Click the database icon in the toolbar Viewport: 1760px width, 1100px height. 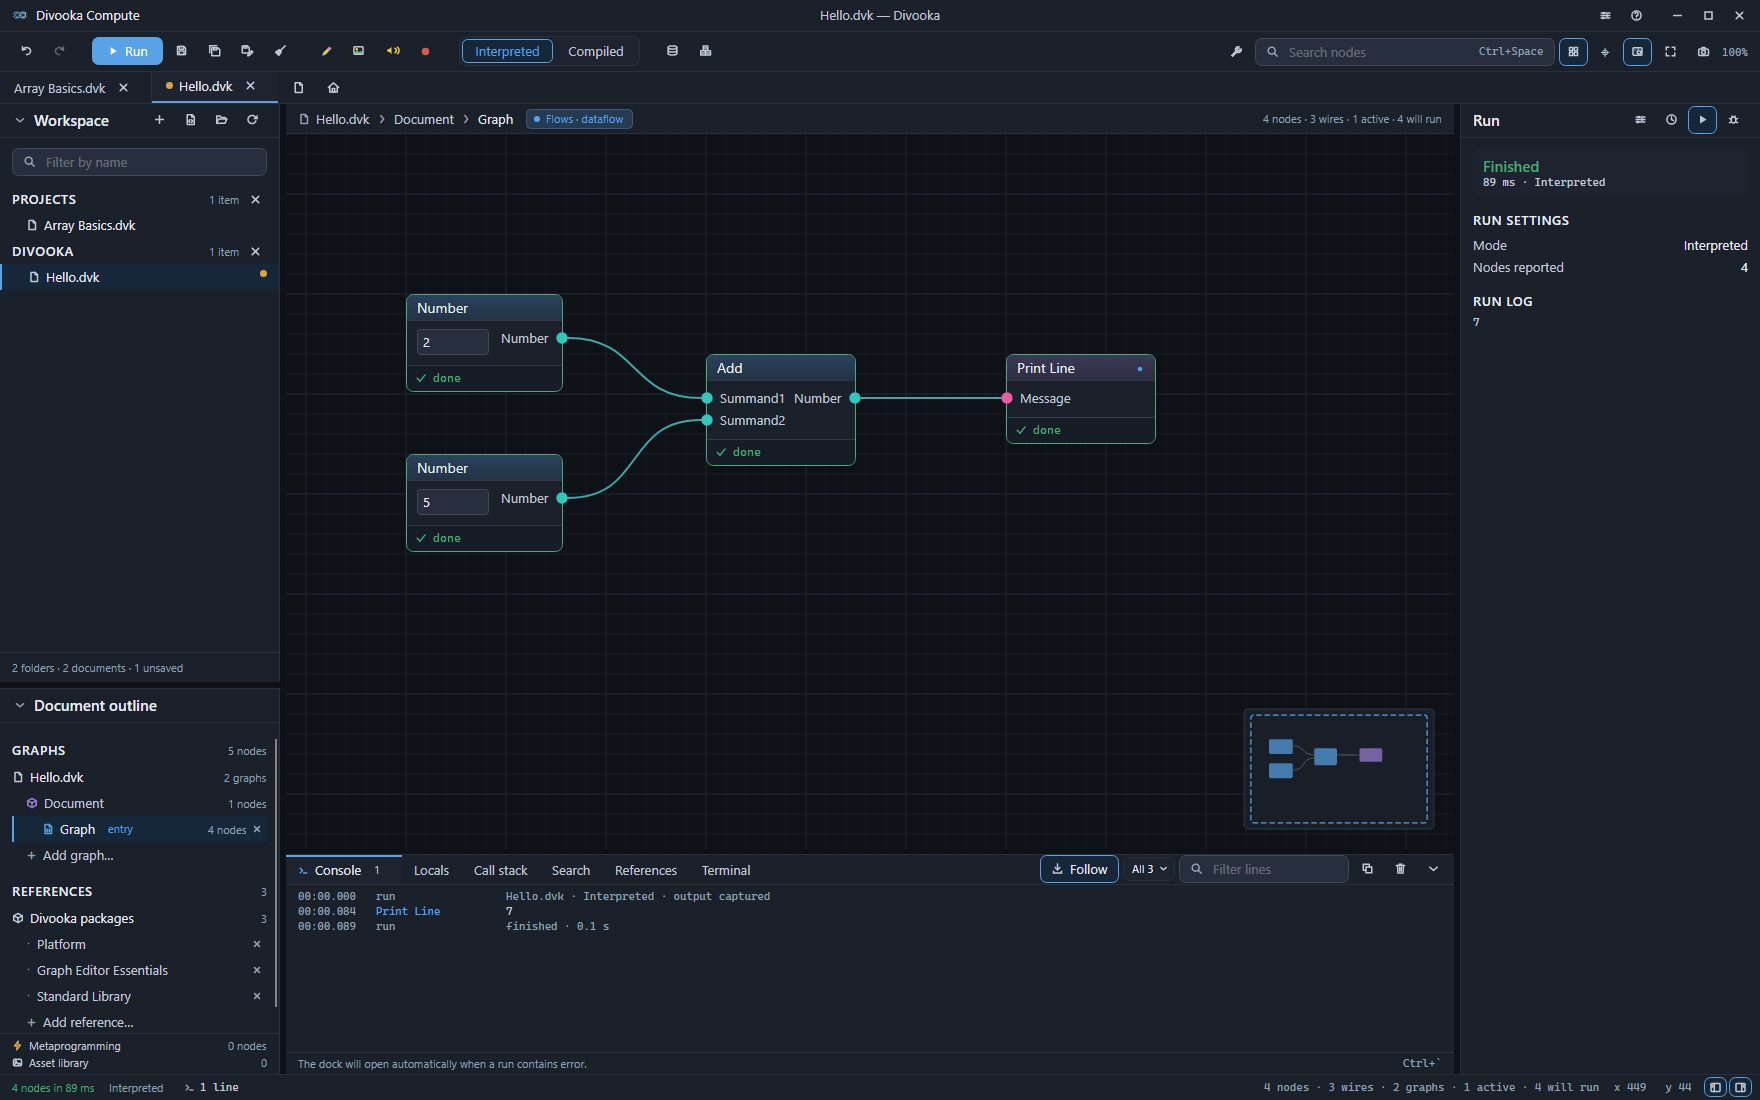click(672, 51)
